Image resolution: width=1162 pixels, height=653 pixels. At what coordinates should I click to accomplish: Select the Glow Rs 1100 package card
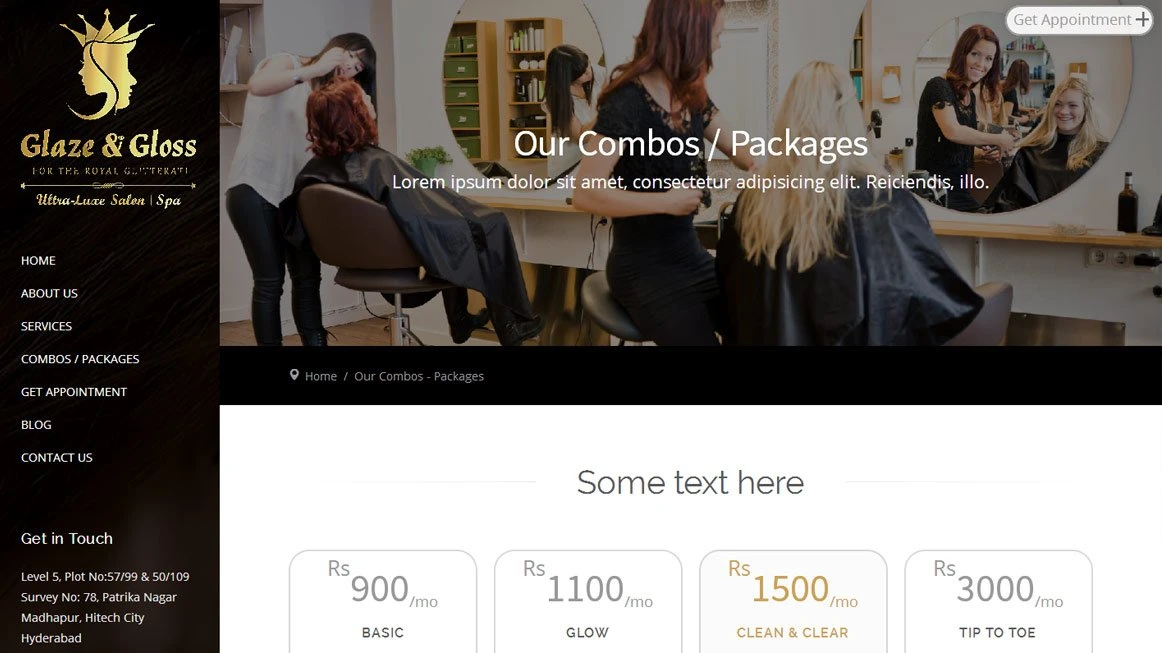click(x=588, y=601)
